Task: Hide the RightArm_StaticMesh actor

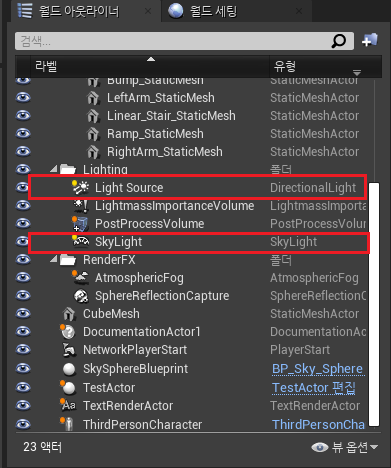Action: point(23,152)
